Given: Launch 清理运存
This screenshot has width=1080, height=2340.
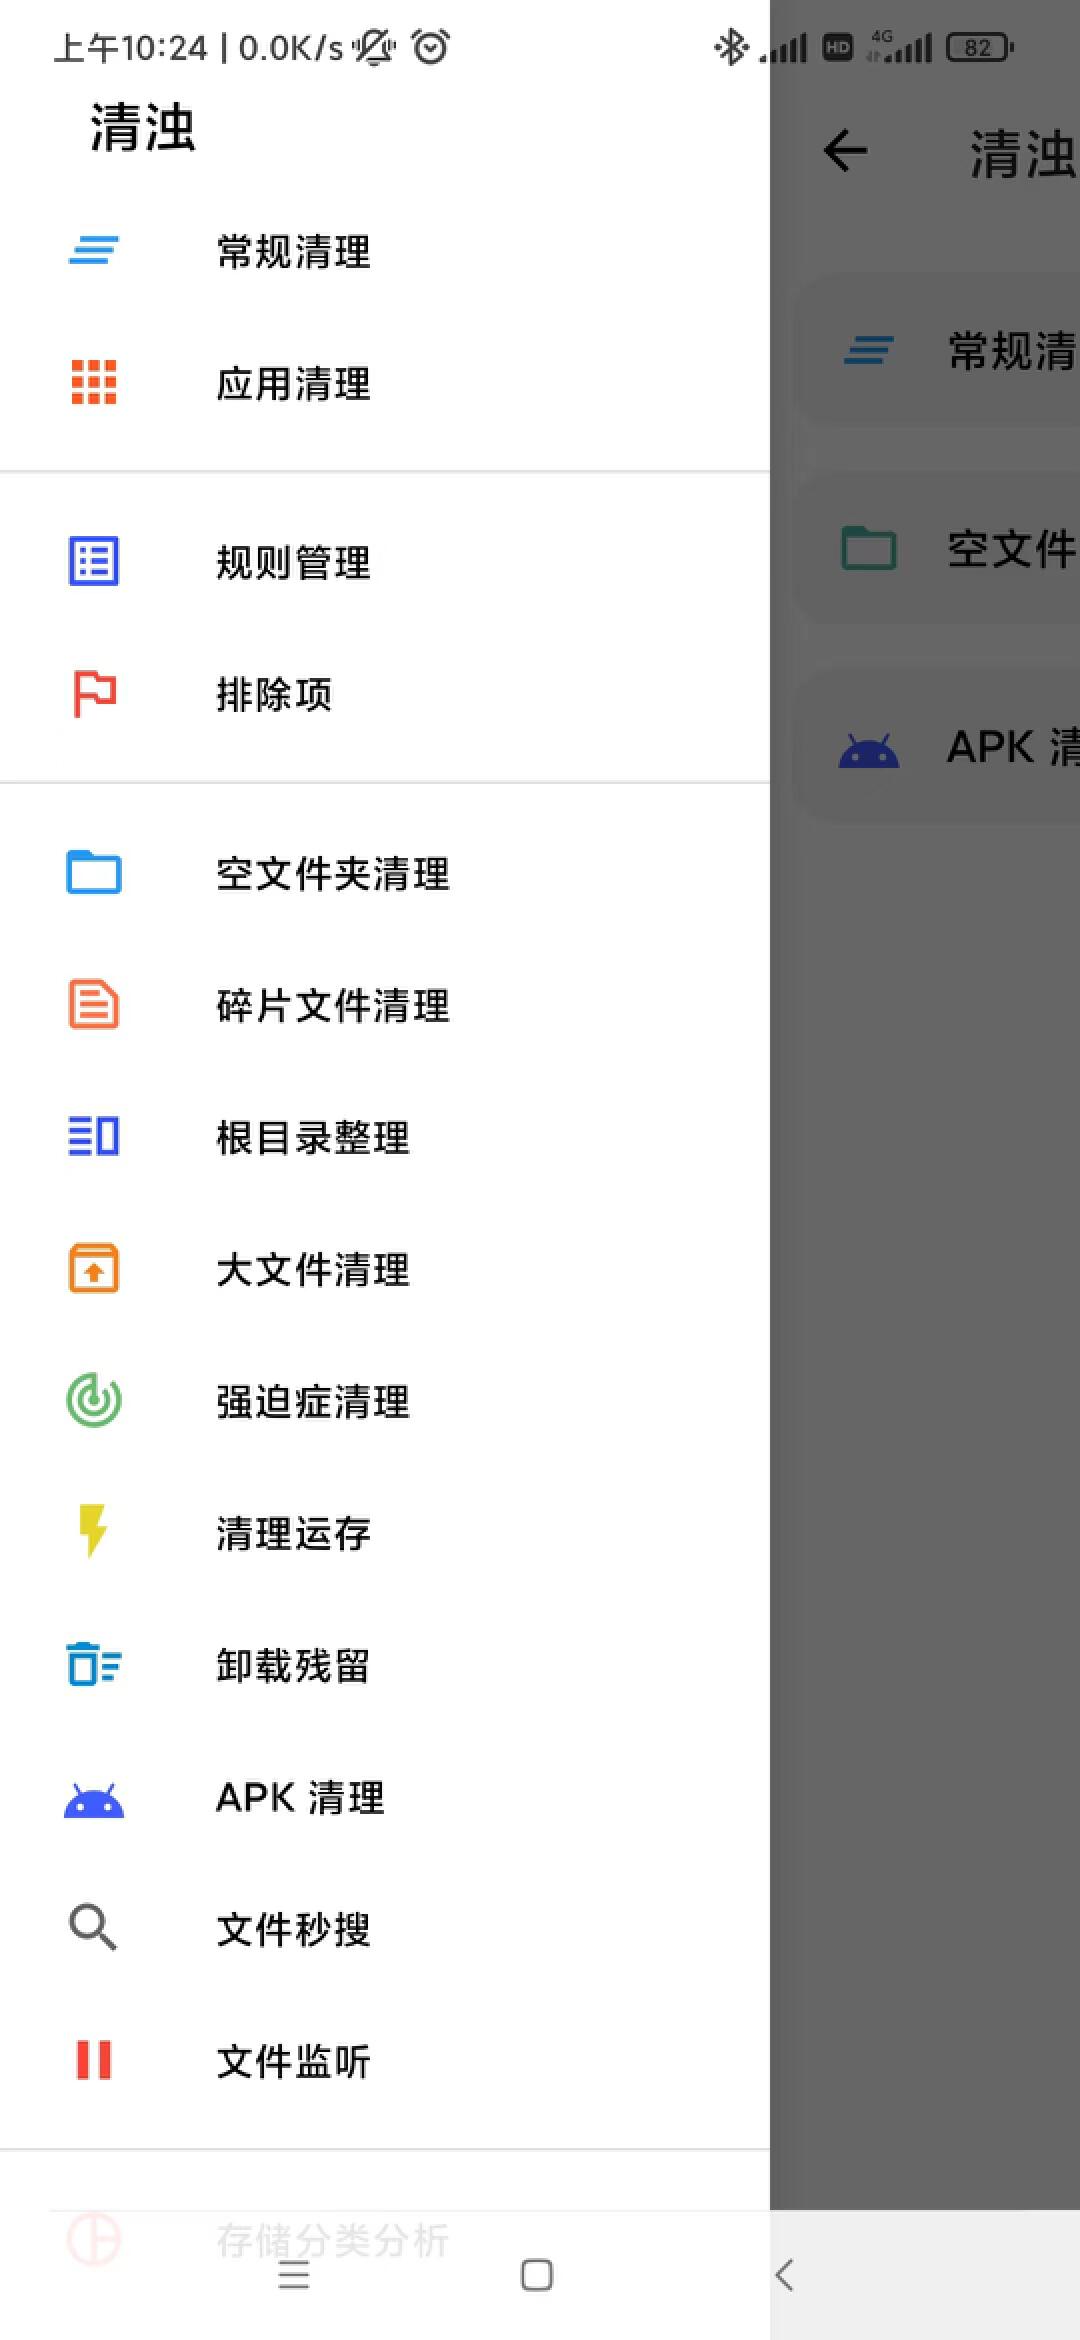Looking at the screenshot, I should tap(385, 1533).
